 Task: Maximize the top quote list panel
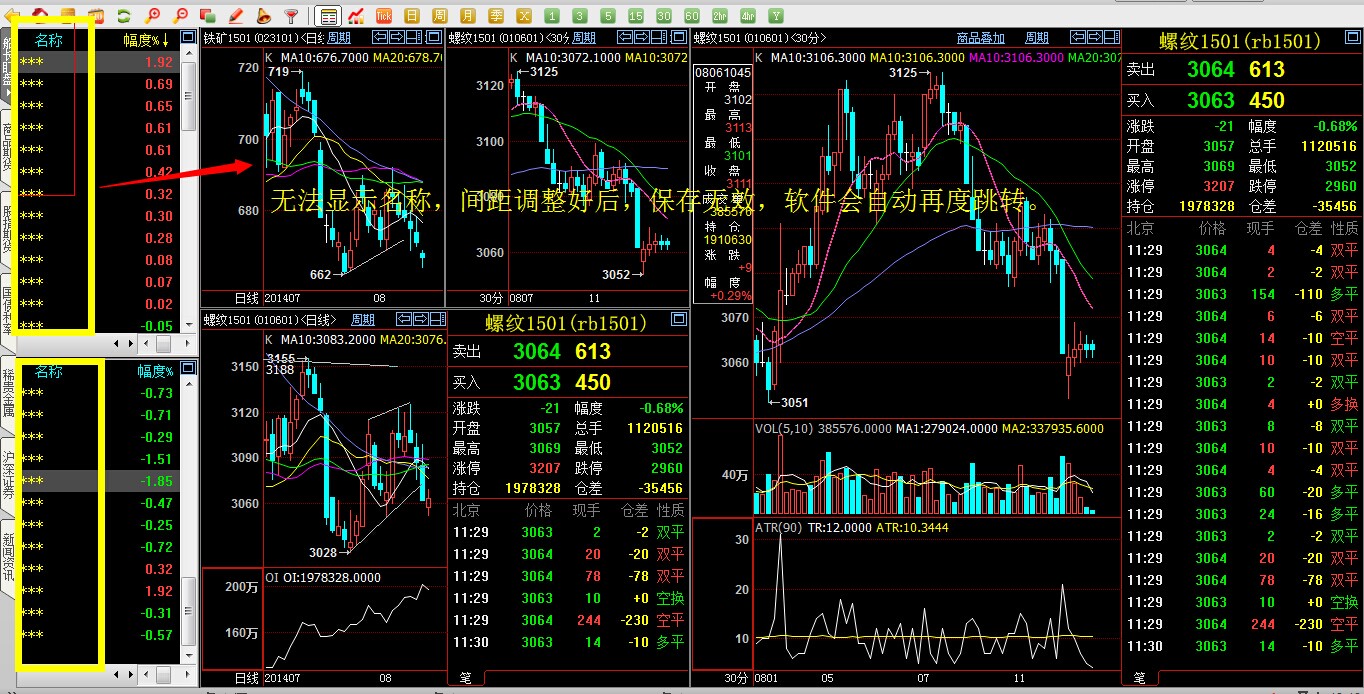point(189,38)
